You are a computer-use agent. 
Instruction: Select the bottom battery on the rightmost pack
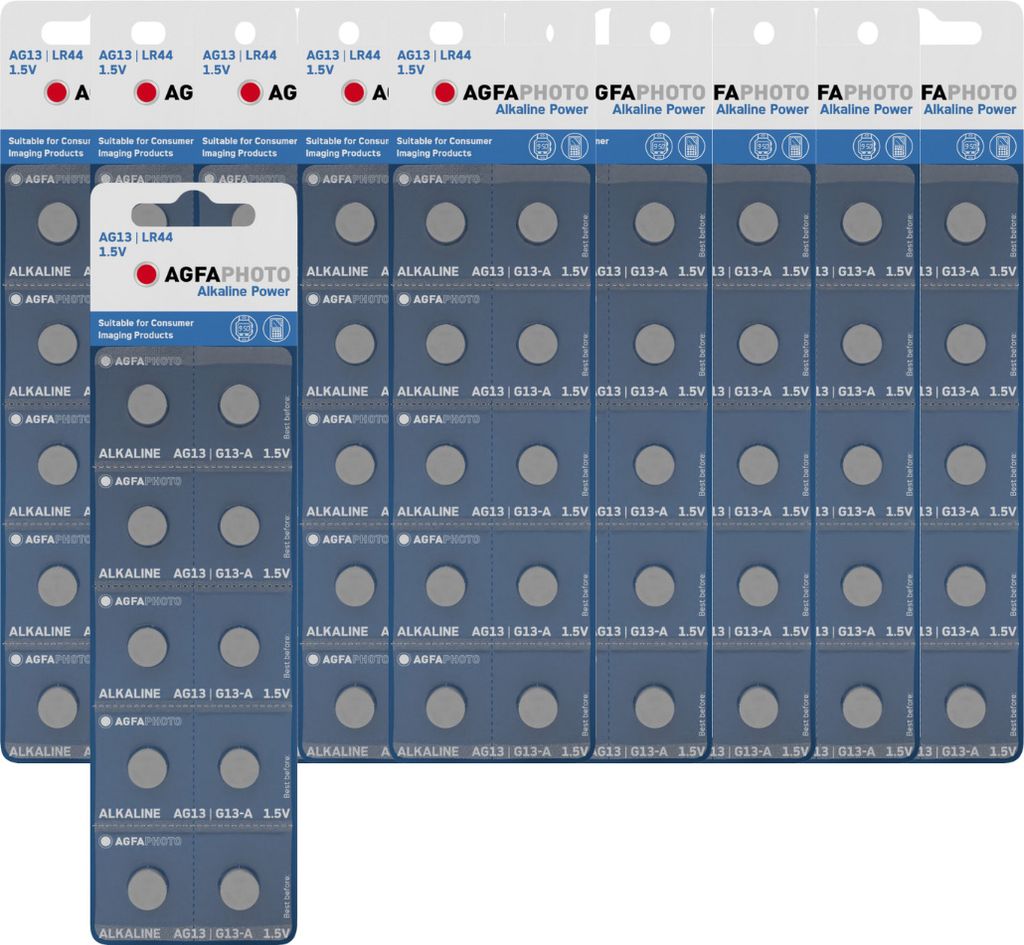pyautogui.click(x=965, y=706)
